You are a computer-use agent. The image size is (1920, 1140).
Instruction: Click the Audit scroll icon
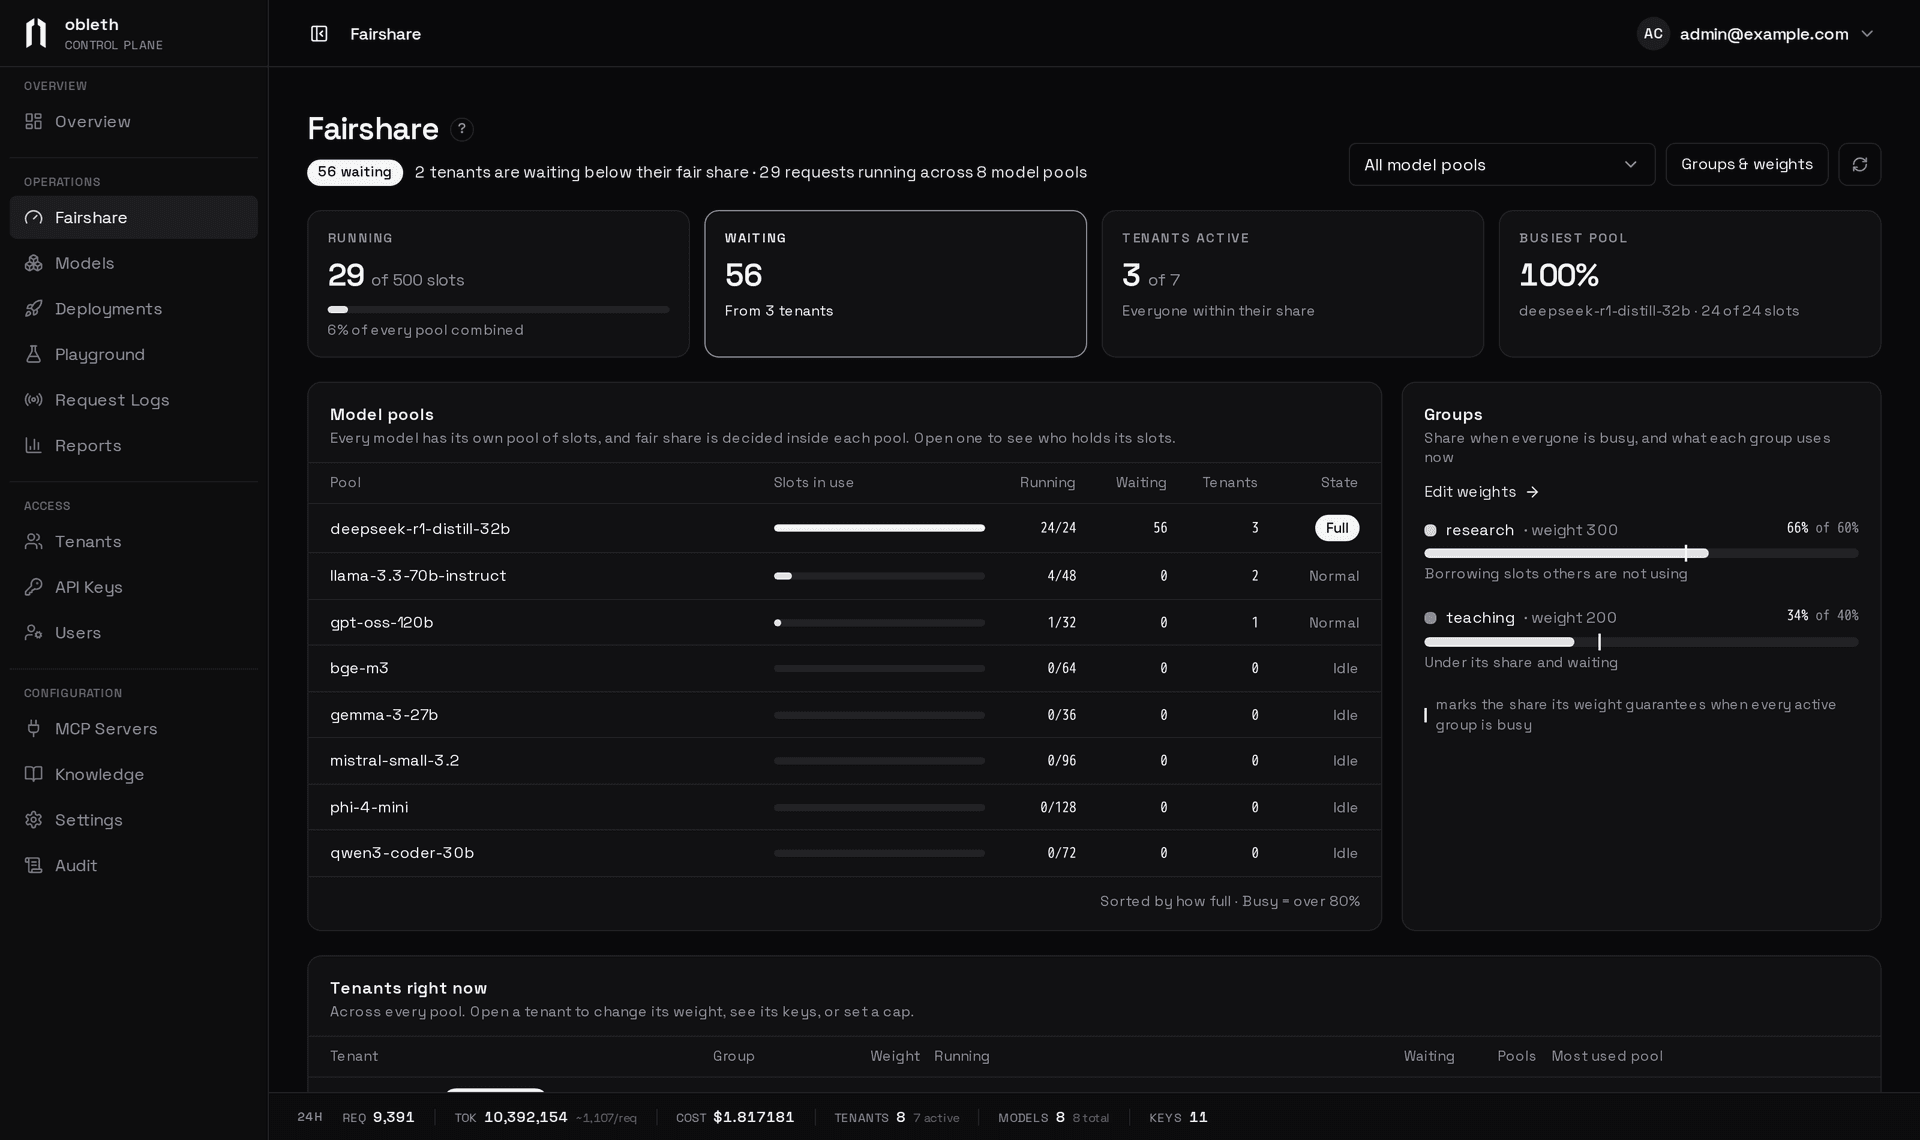34,866
